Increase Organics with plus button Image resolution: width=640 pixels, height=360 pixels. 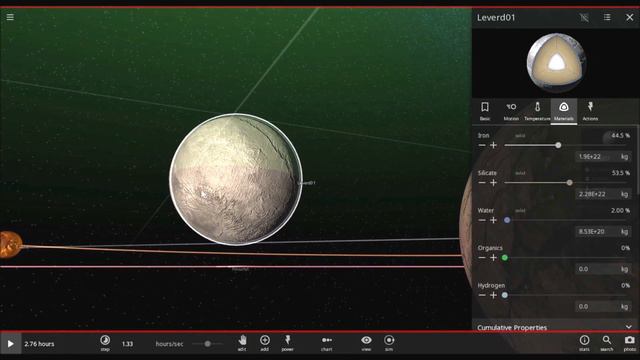(x=493, y=258)
